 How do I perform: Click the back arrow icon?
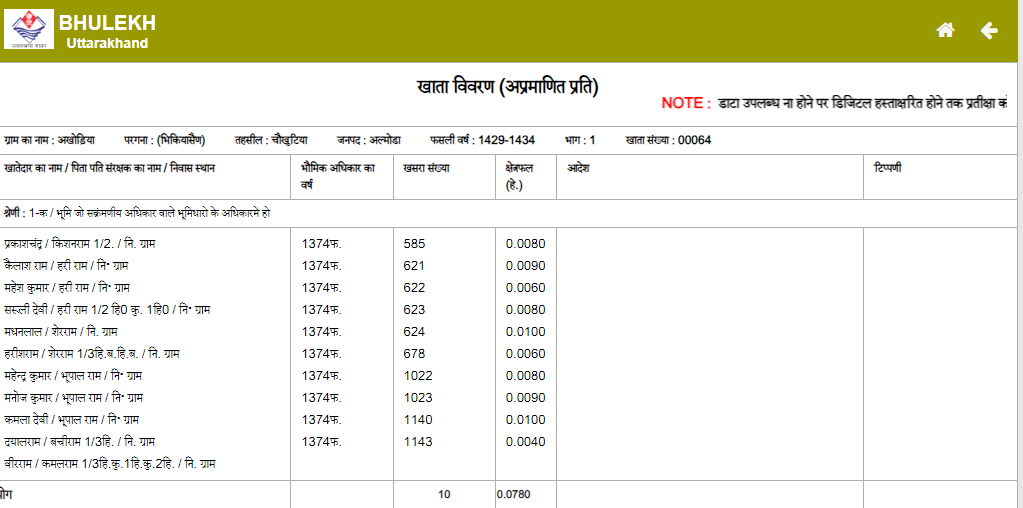click(989, 31)
